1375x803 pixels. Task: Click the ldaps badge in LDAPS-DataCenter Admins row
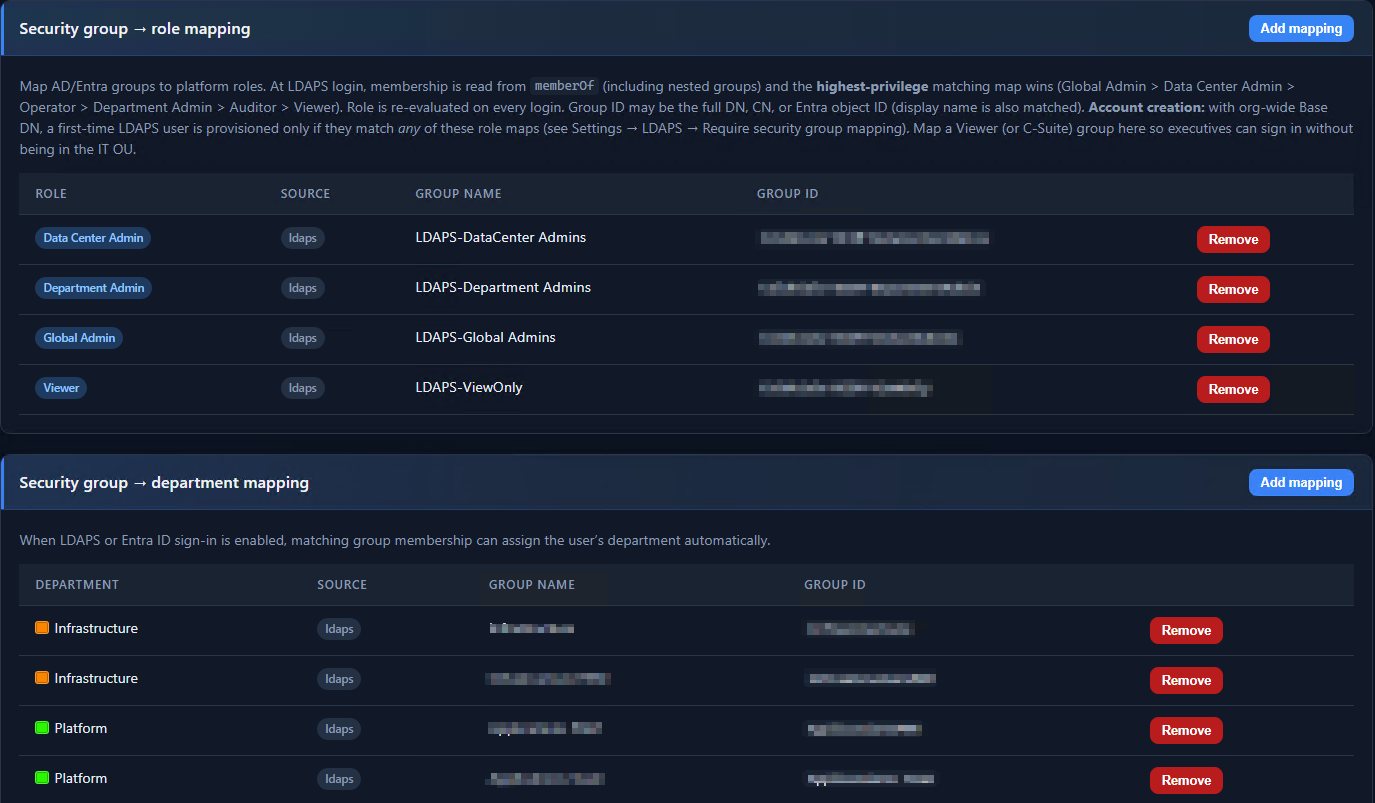(x=303, y=238)
